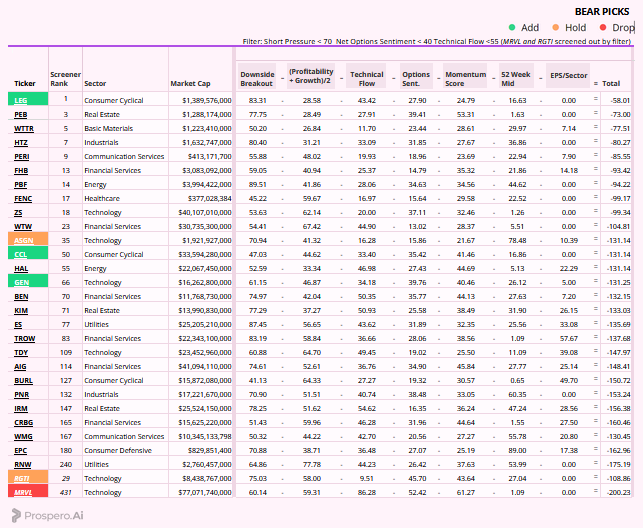Open the RGTI ticker link

(x=22, y=478)
